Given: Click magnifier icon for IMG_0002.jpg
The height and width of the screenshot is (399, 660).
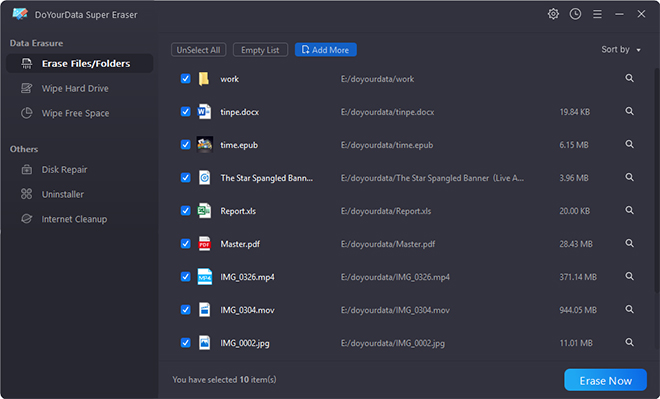Looking at the screenshot, I should (x=629, y=342).
